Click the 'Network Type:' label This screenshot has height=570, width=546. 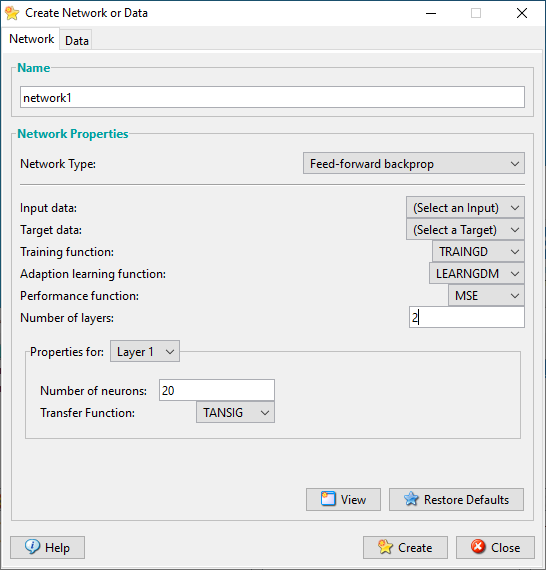pyautogui.click(x=58, y=164)
